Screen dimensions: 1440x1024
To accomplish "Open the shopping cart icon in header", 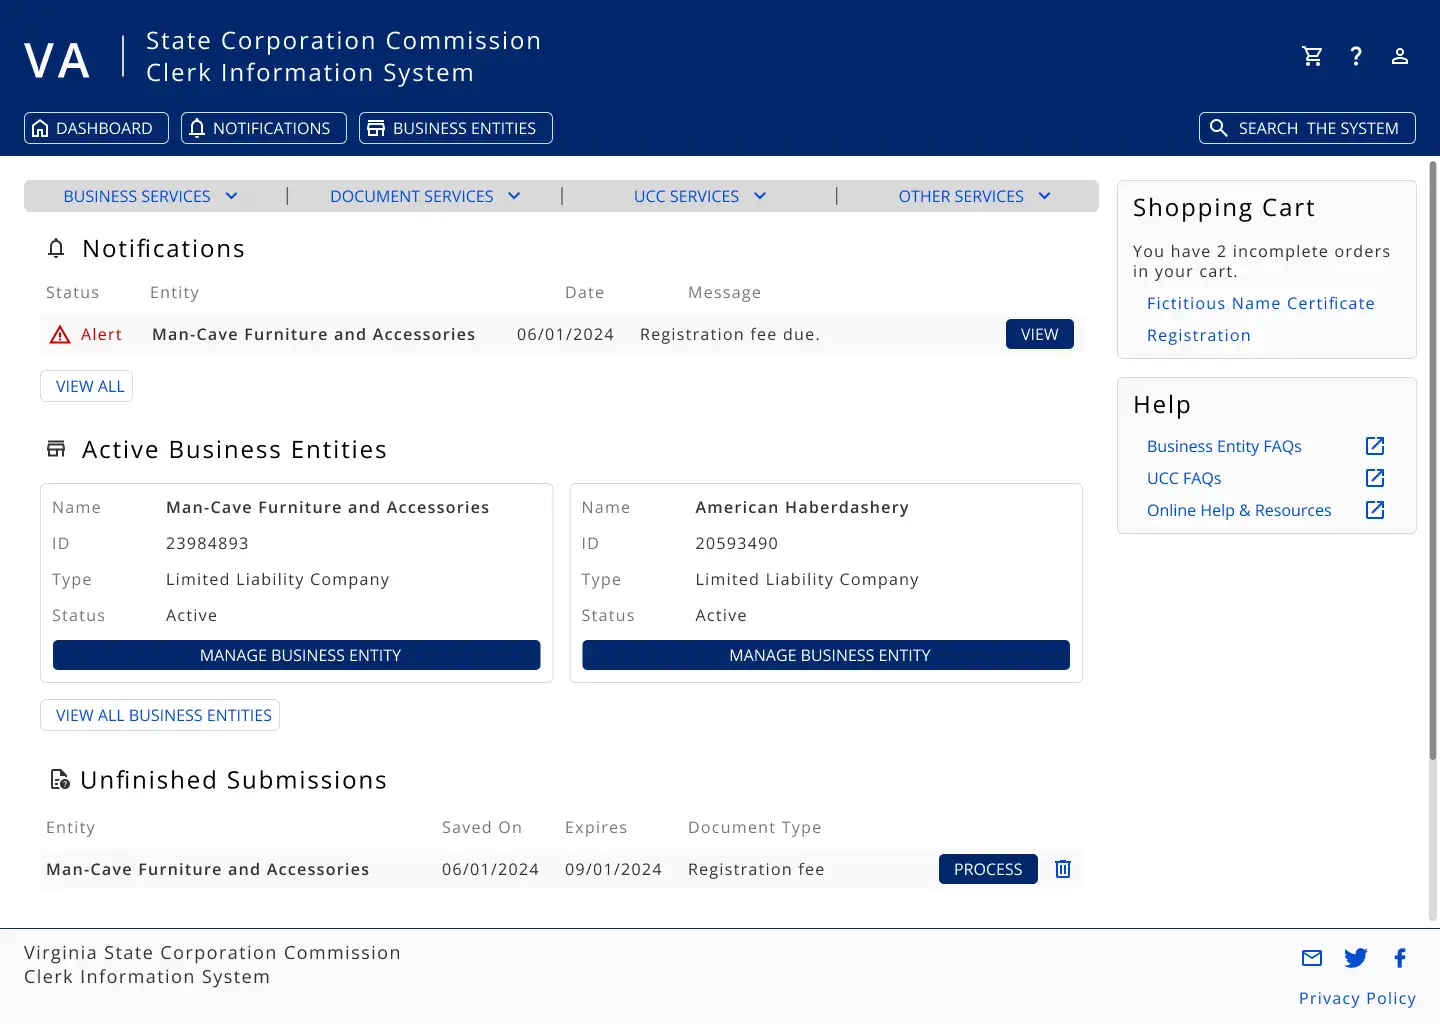I will pyautogui.click(x=1312, y=56).
